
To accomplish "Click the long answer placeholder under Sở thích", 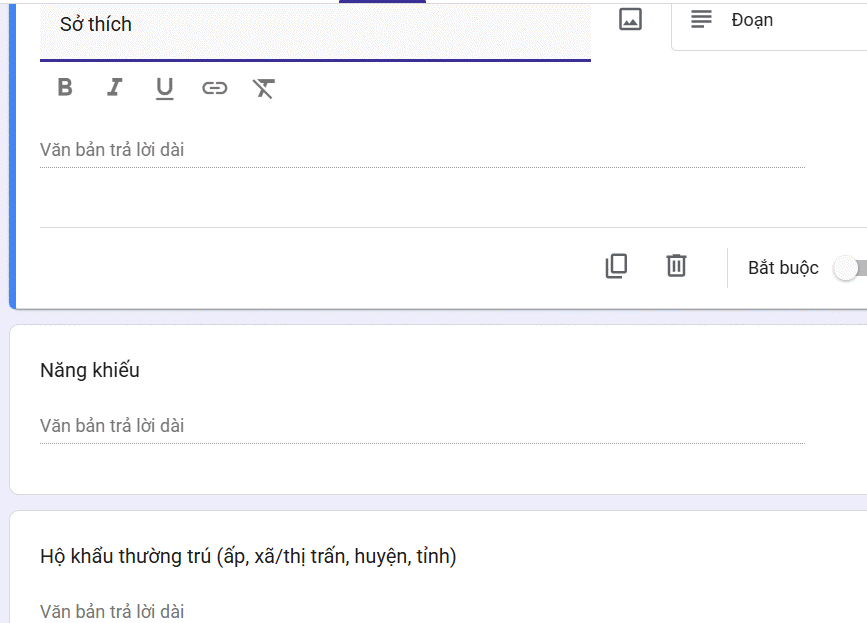I will tap(112, 150).
